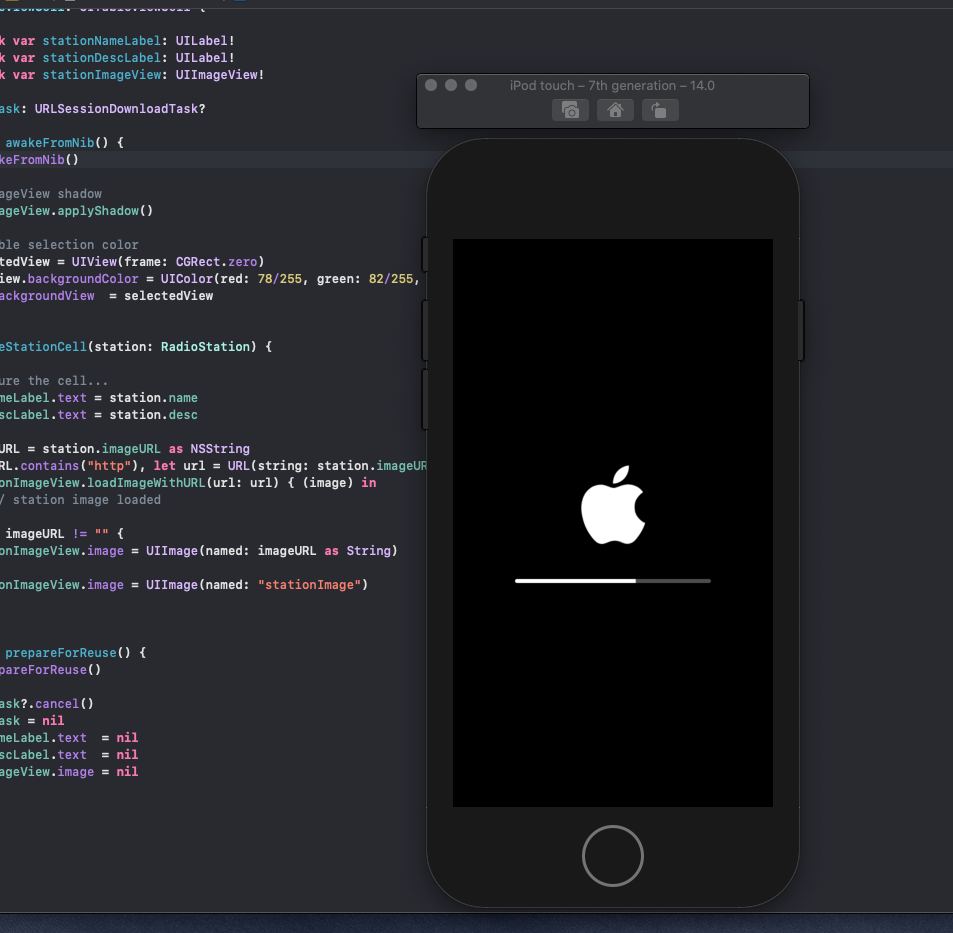
Task: Click '78/255' red value in UIColor
Action: pos(280,279)
